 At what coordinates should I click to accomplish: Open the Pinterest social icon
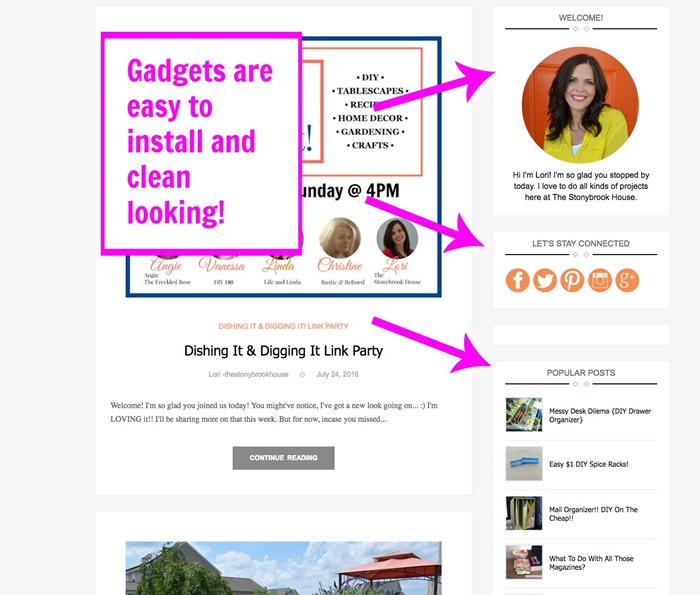tap(572, 280)
